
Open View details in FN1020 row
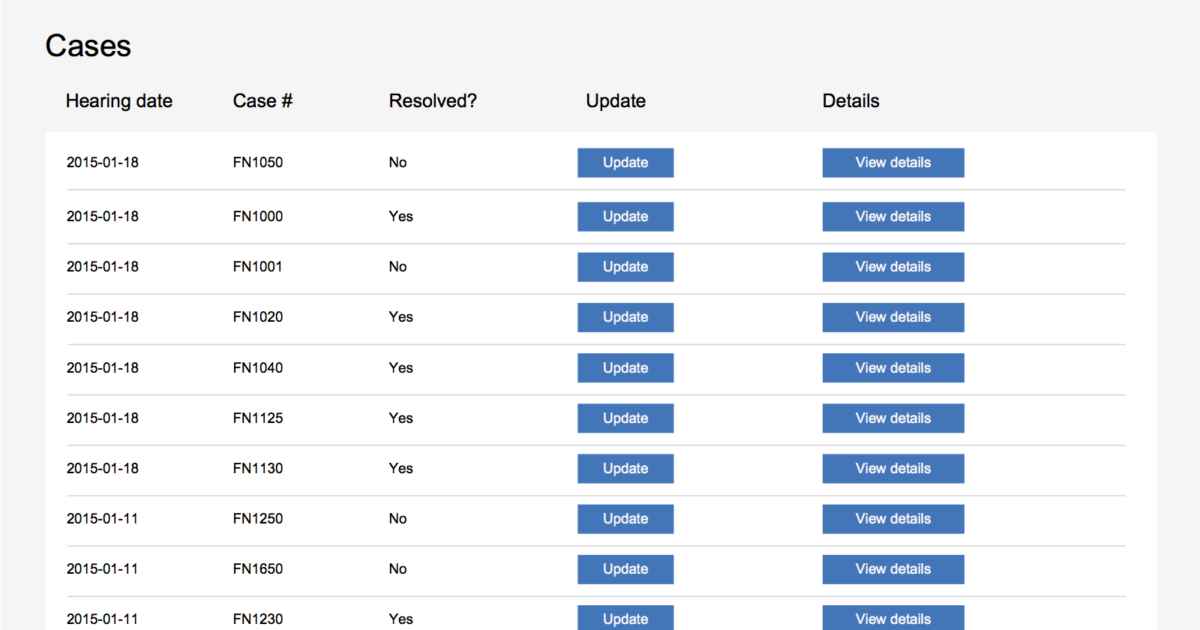pyautogui.click(x=893, y=317)
